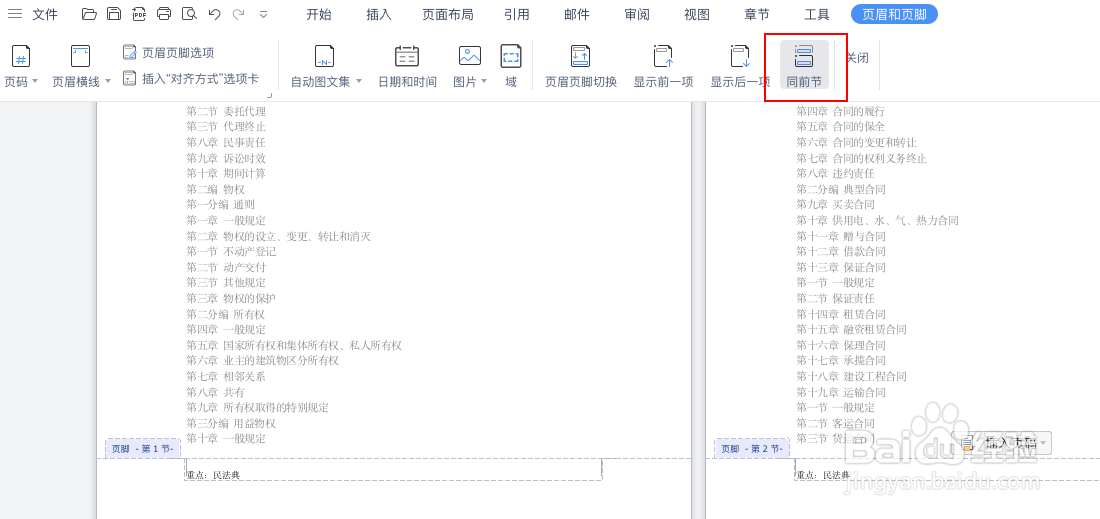Viewport: 1100px width, 519px height.
Task: Switch to the 审阅 tab
Action: tap(637, 14)
